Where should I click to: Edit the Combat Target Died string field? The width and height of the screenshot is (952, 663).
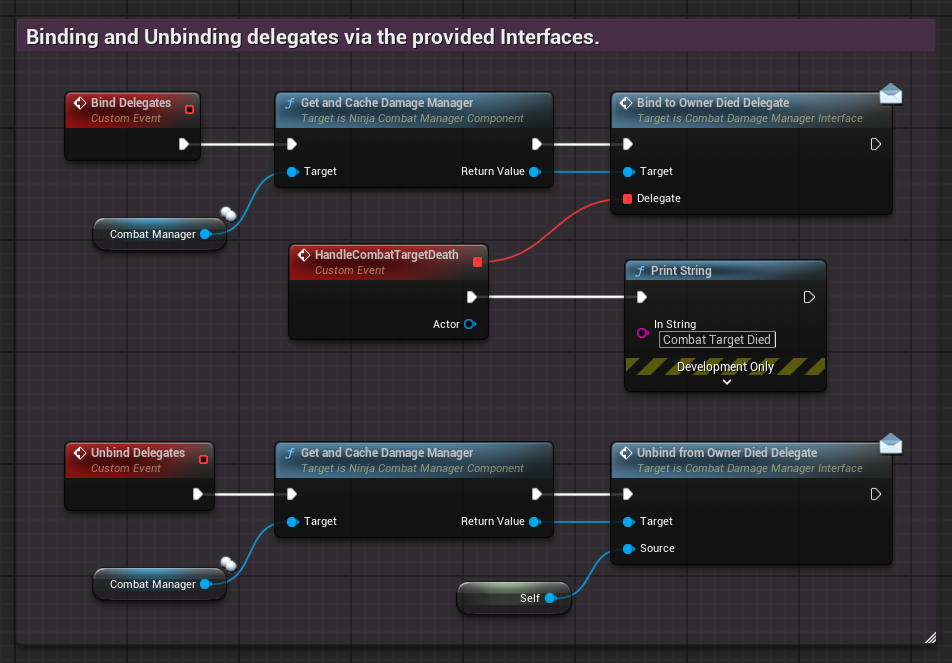(x=717, y=339)
